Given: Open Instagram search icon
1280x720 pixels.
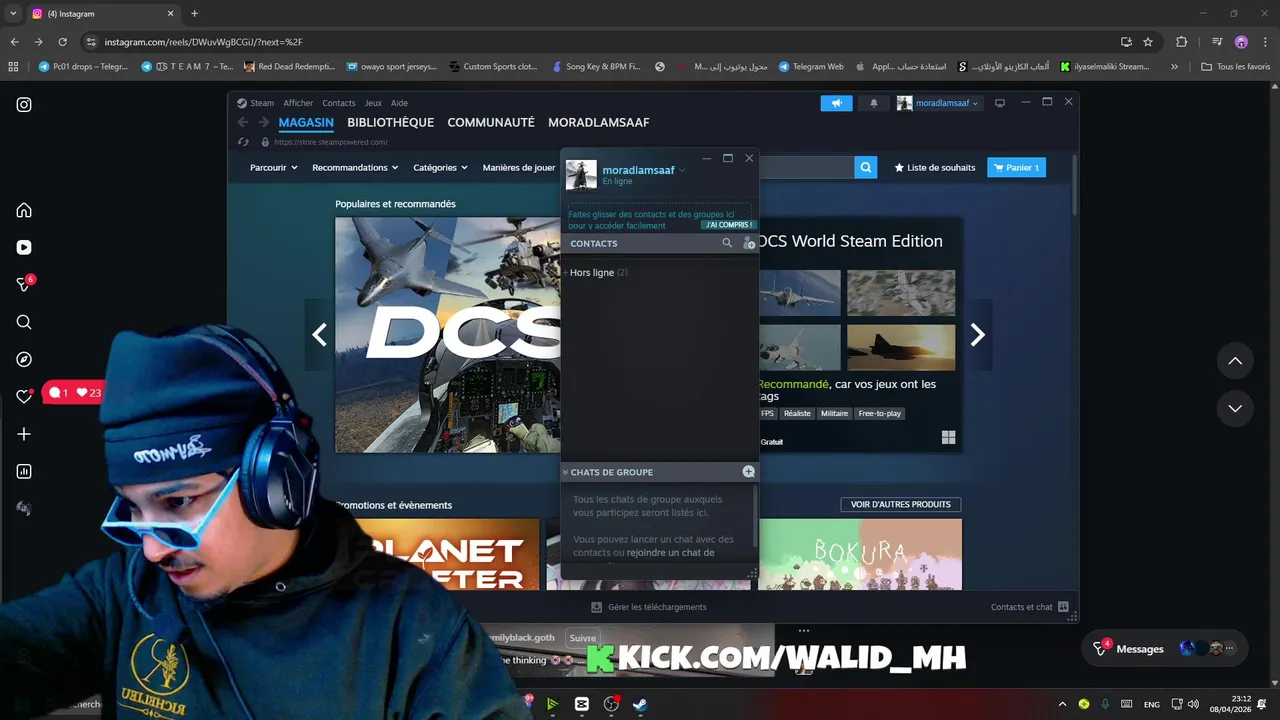Looking at the screenshot, I should [x=24, y=322].
